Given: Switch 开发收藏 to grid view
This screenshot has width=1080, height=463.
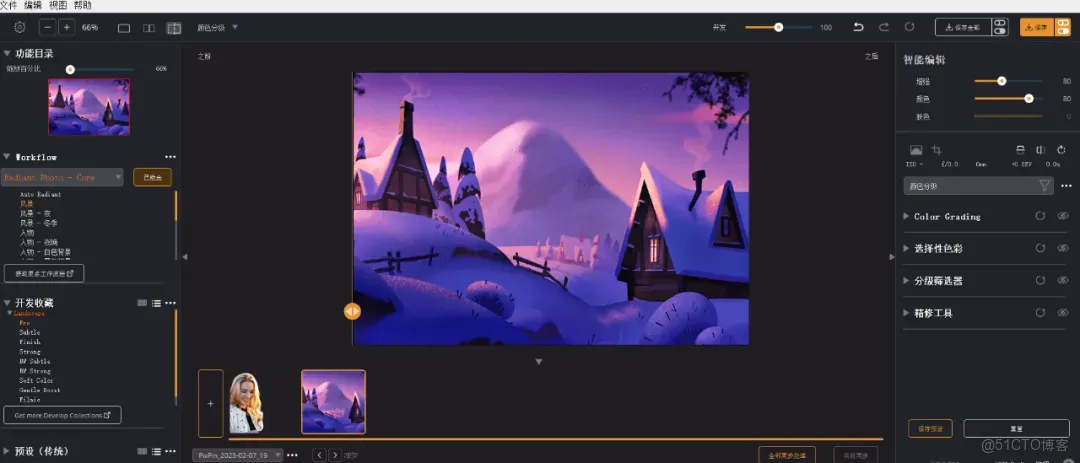Looking at the screenshot, I should click(x=142, y=303).
